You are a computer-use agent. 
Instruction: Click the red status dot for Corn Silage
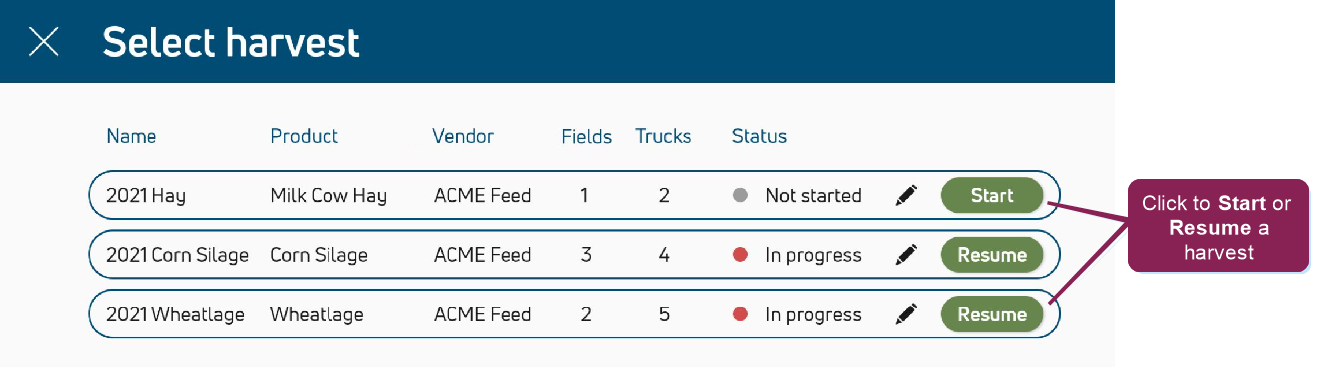point(741,255)
